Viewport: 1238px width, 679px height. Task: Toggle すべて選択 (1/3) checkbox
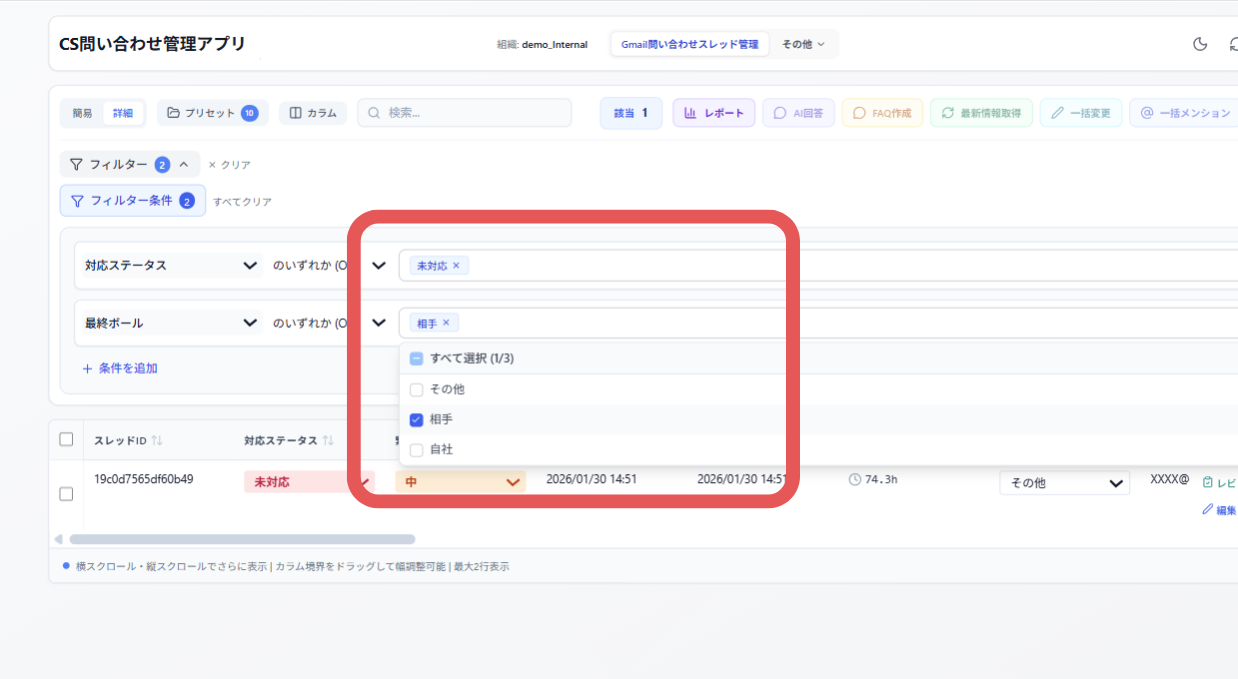(x=417, y=358)
